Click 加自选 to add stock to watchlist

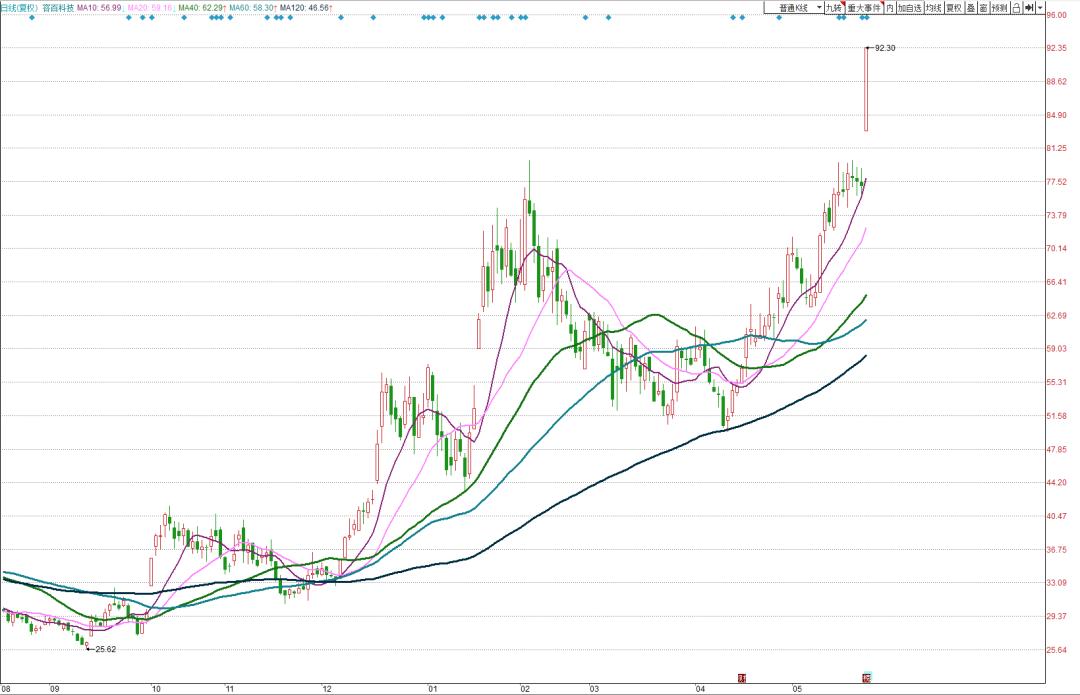(x=911, y=5)
